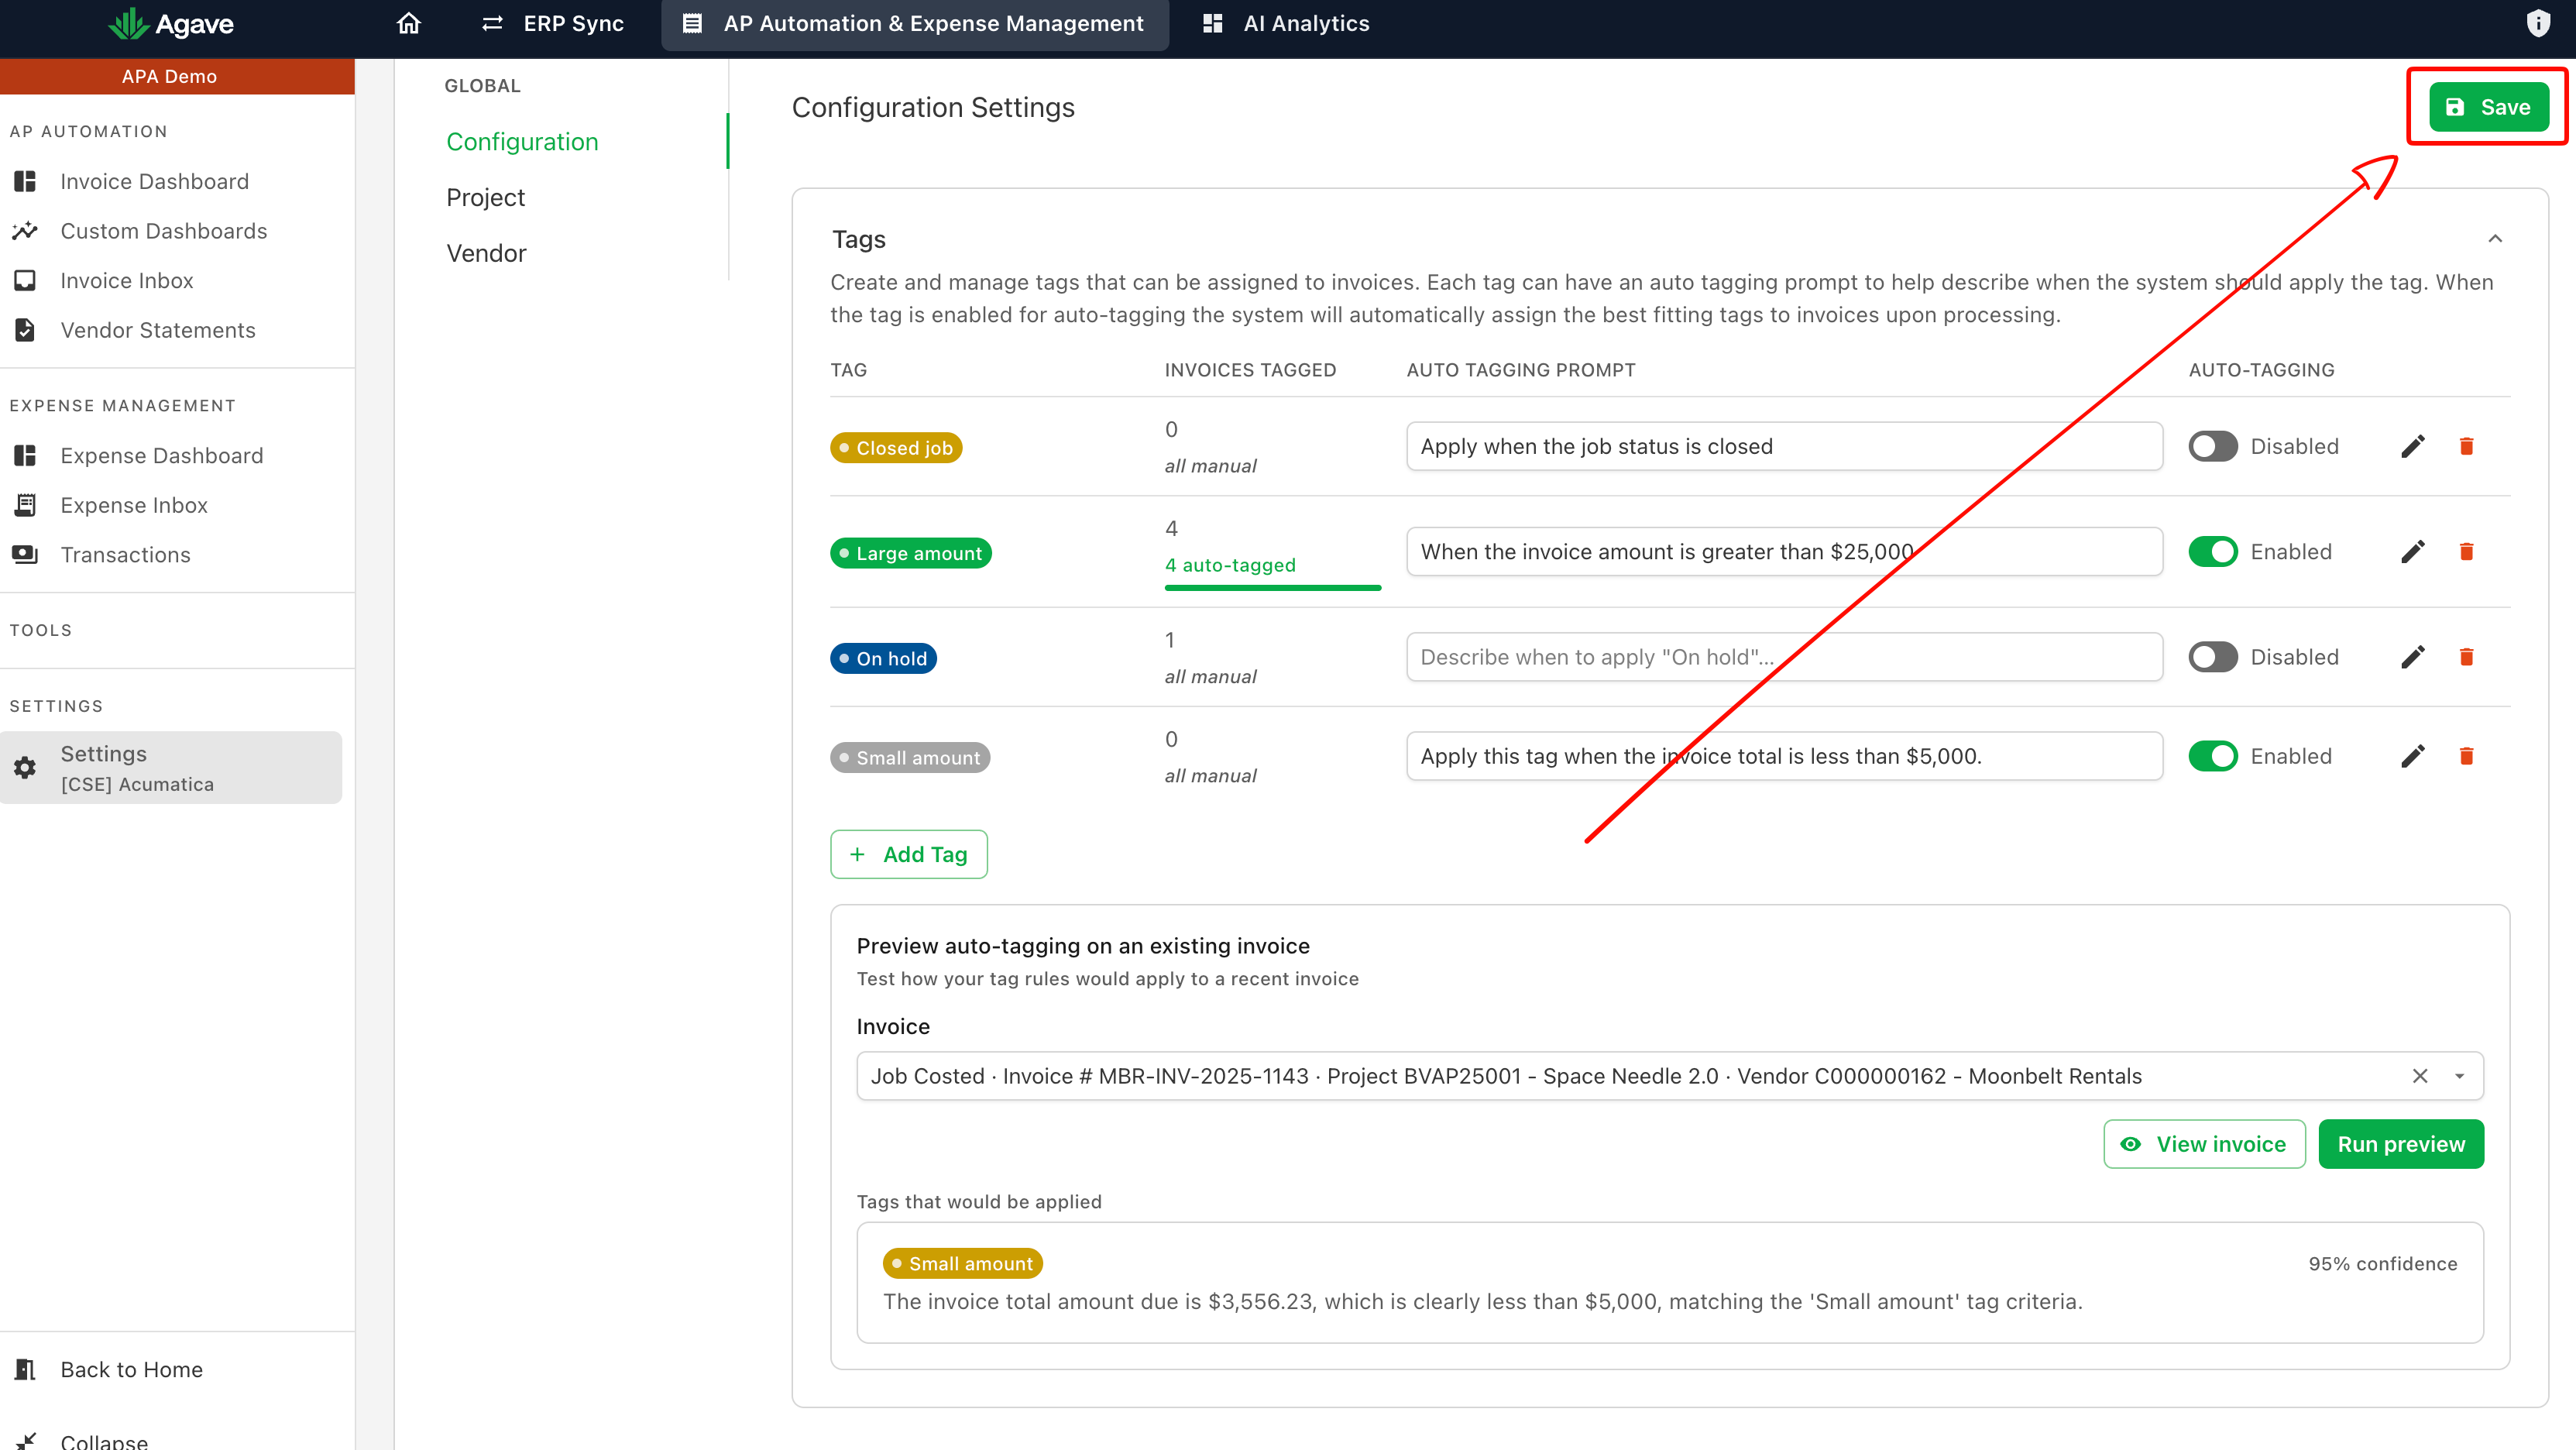This screenshot has height=1450, width=2576.
Task: Collapse the Tags section chevron
Action: click(x=2495, y=239)
